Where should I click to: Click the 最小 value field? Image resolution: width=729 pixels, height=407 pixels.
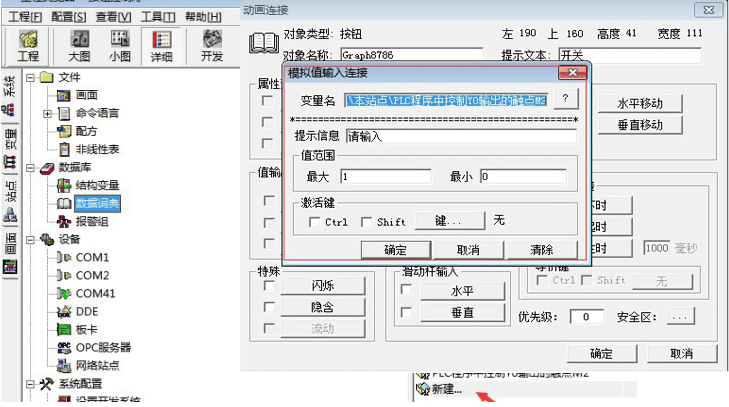(x=524, y=177)
